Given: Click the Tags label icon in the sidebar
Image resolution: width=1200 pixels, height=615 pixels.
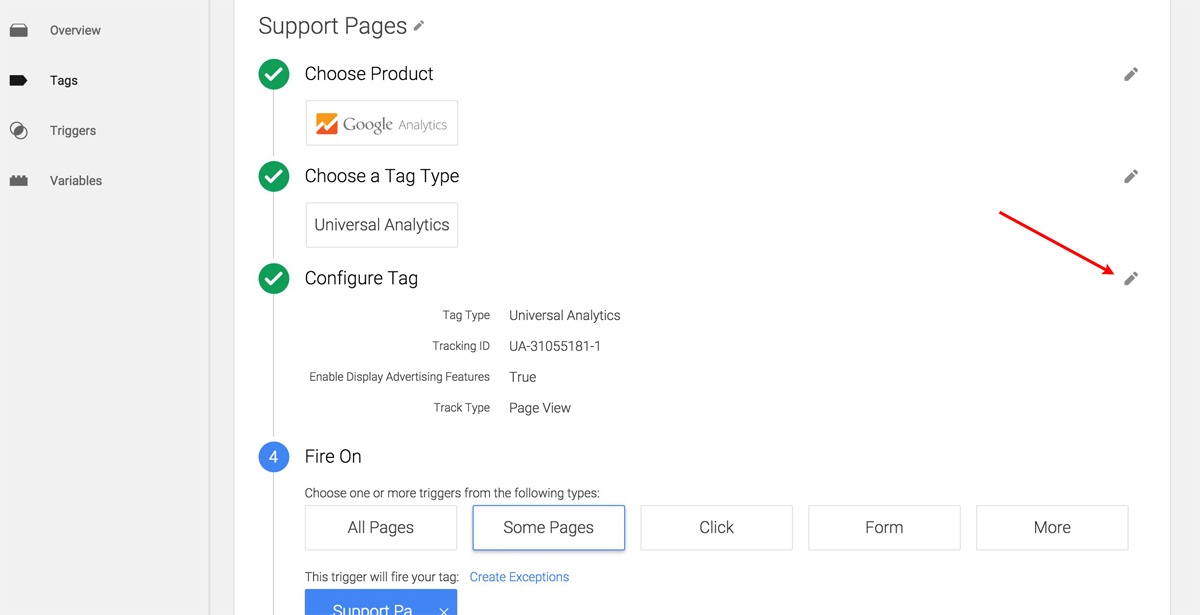Looking at the screenshot, I should tap(18, 81).
